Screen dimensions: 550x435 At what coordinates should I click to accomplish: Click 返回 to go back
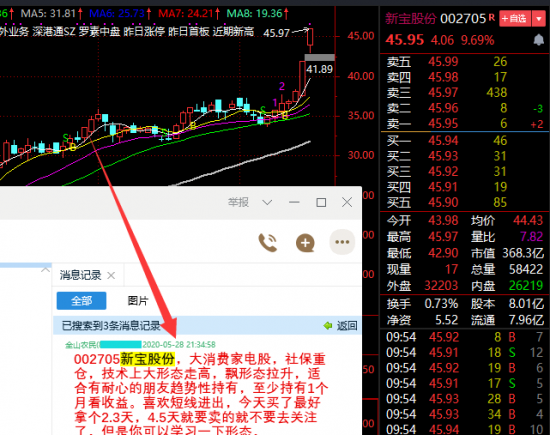point(347,326)
